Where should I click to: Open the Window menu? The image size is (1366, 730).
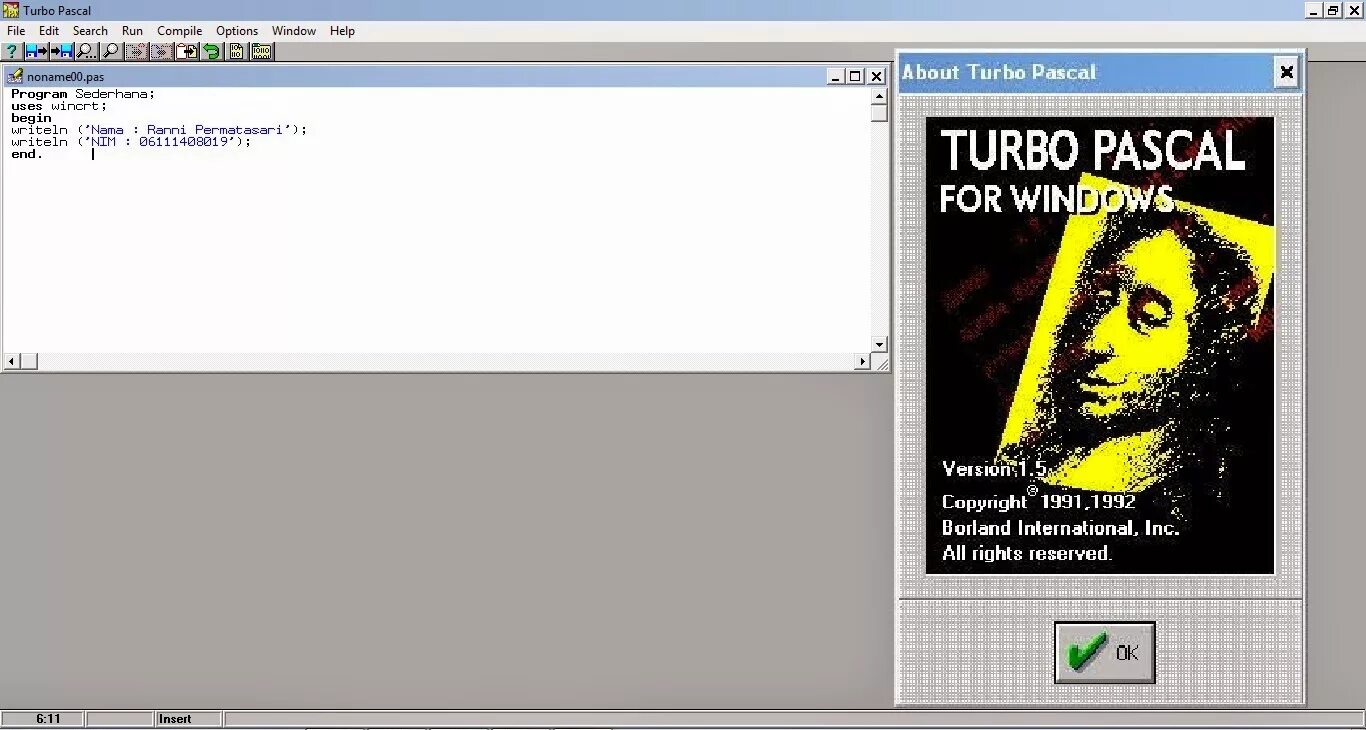(294, 31)
